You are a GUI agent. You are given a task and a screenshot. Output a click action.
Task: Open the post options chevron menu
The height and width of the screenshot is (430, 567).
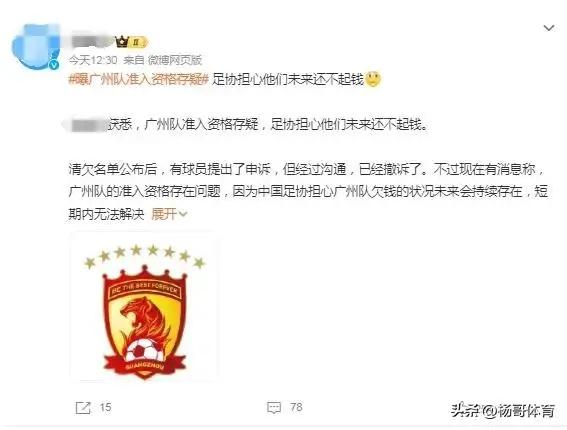[x=549, y=28]
